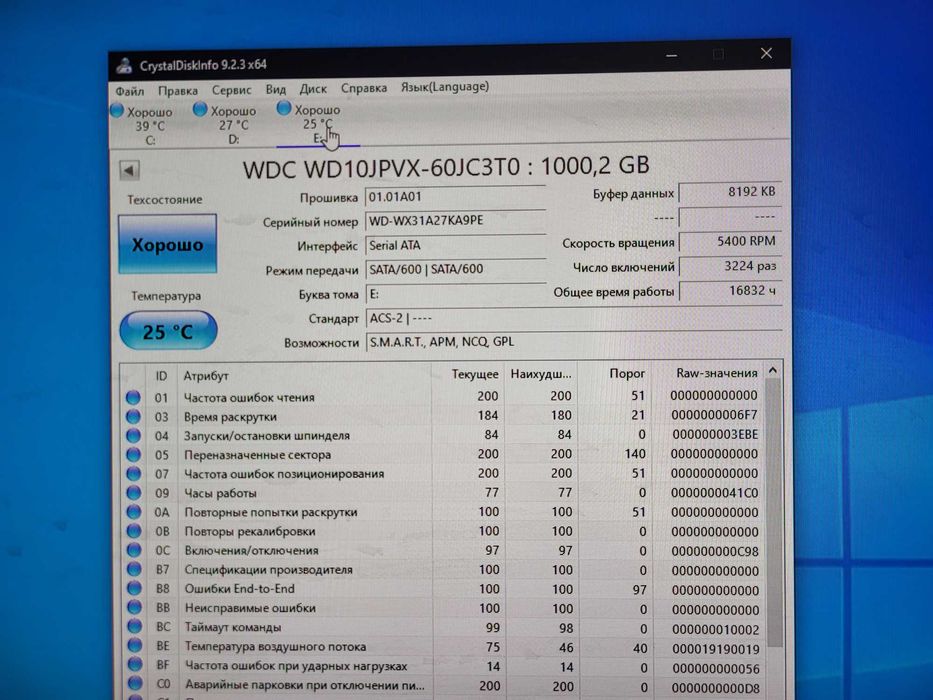Click status icon for Переназначенные сектора

(x=133, y=455)
